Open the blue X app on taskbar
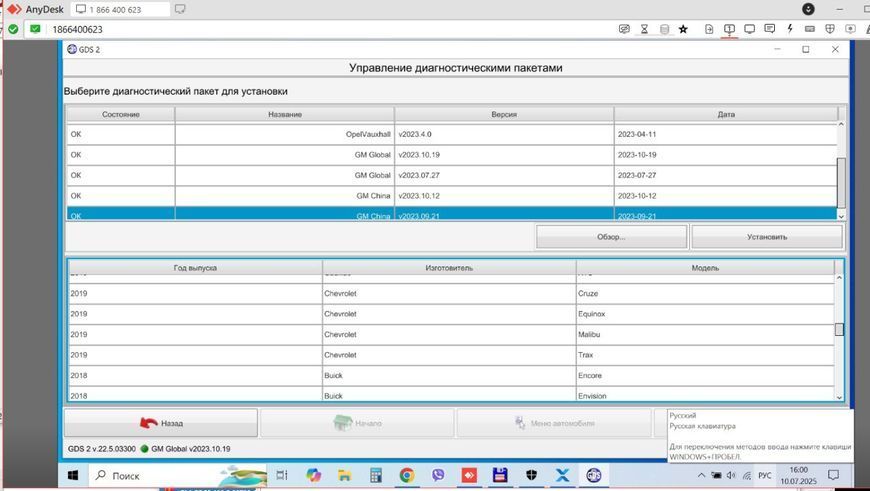 click(562, 475)
